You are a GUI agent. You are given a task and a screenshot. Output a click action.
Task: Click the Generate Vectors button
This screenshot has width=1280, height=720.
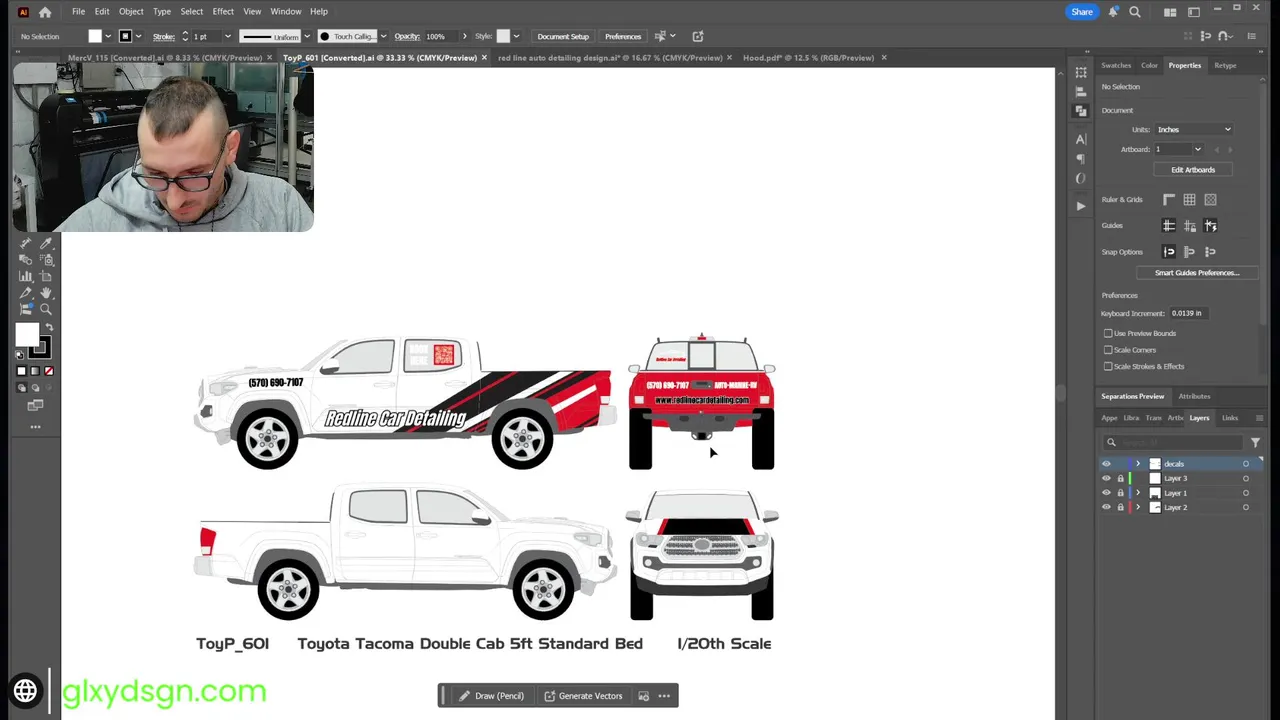click(583, 696)
